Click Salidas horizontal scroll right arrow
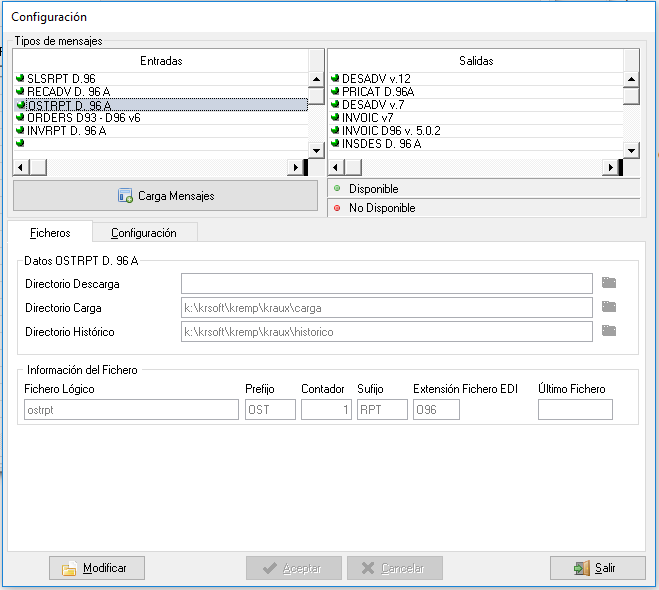The width and height of the screenshot is (659, 590). [610, 167]
